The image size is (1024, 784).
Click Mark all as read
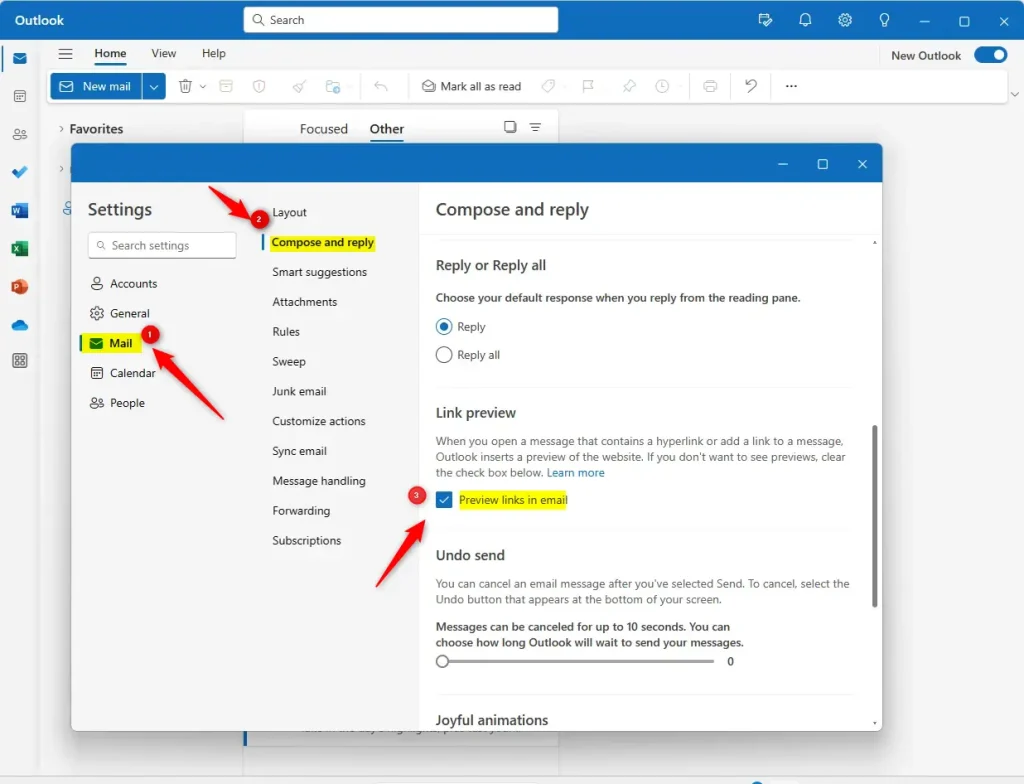[x=472, y=86]
